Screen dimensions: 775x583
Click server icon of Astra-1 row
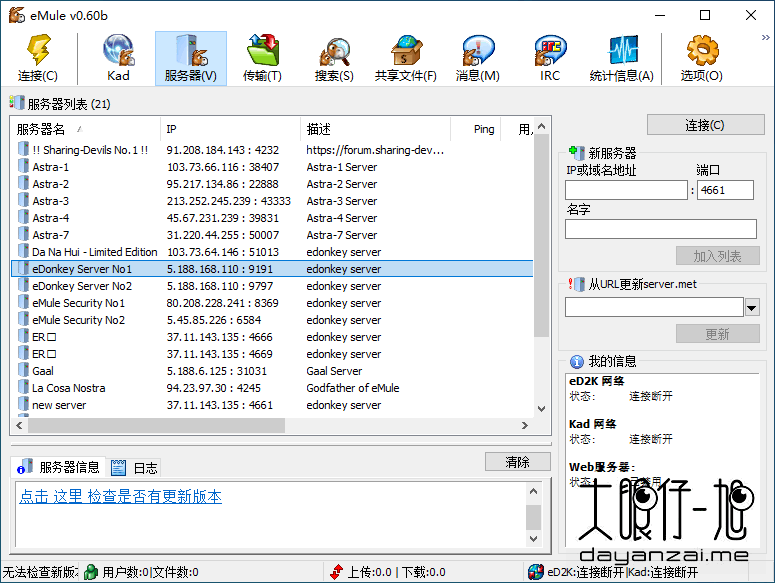click(x=23, y=167)
